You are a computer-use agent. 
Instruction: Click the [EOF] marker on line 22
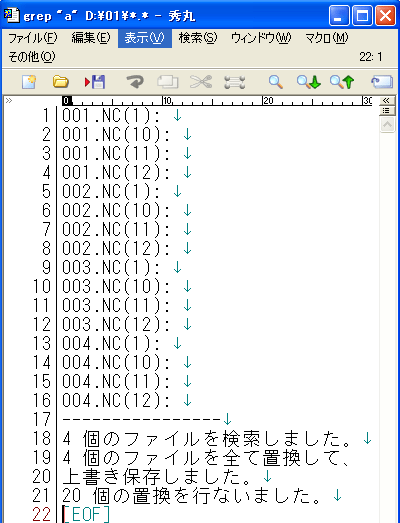[86, 515]
